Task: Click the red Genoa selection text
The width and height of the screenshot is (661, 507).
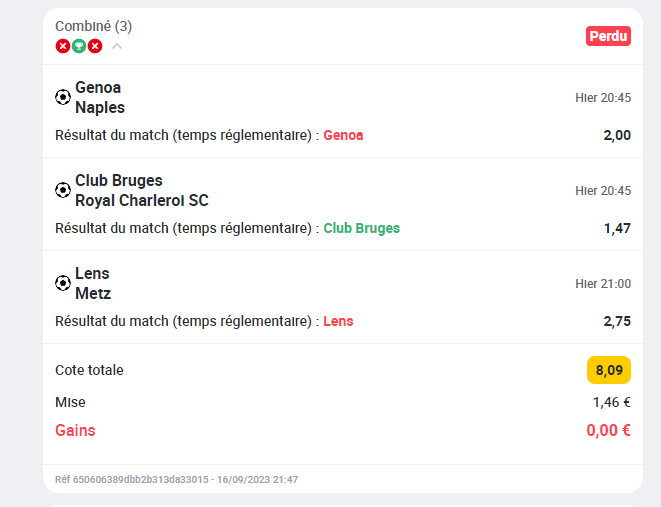Action: pyautogui.click(x=343, y=135)
